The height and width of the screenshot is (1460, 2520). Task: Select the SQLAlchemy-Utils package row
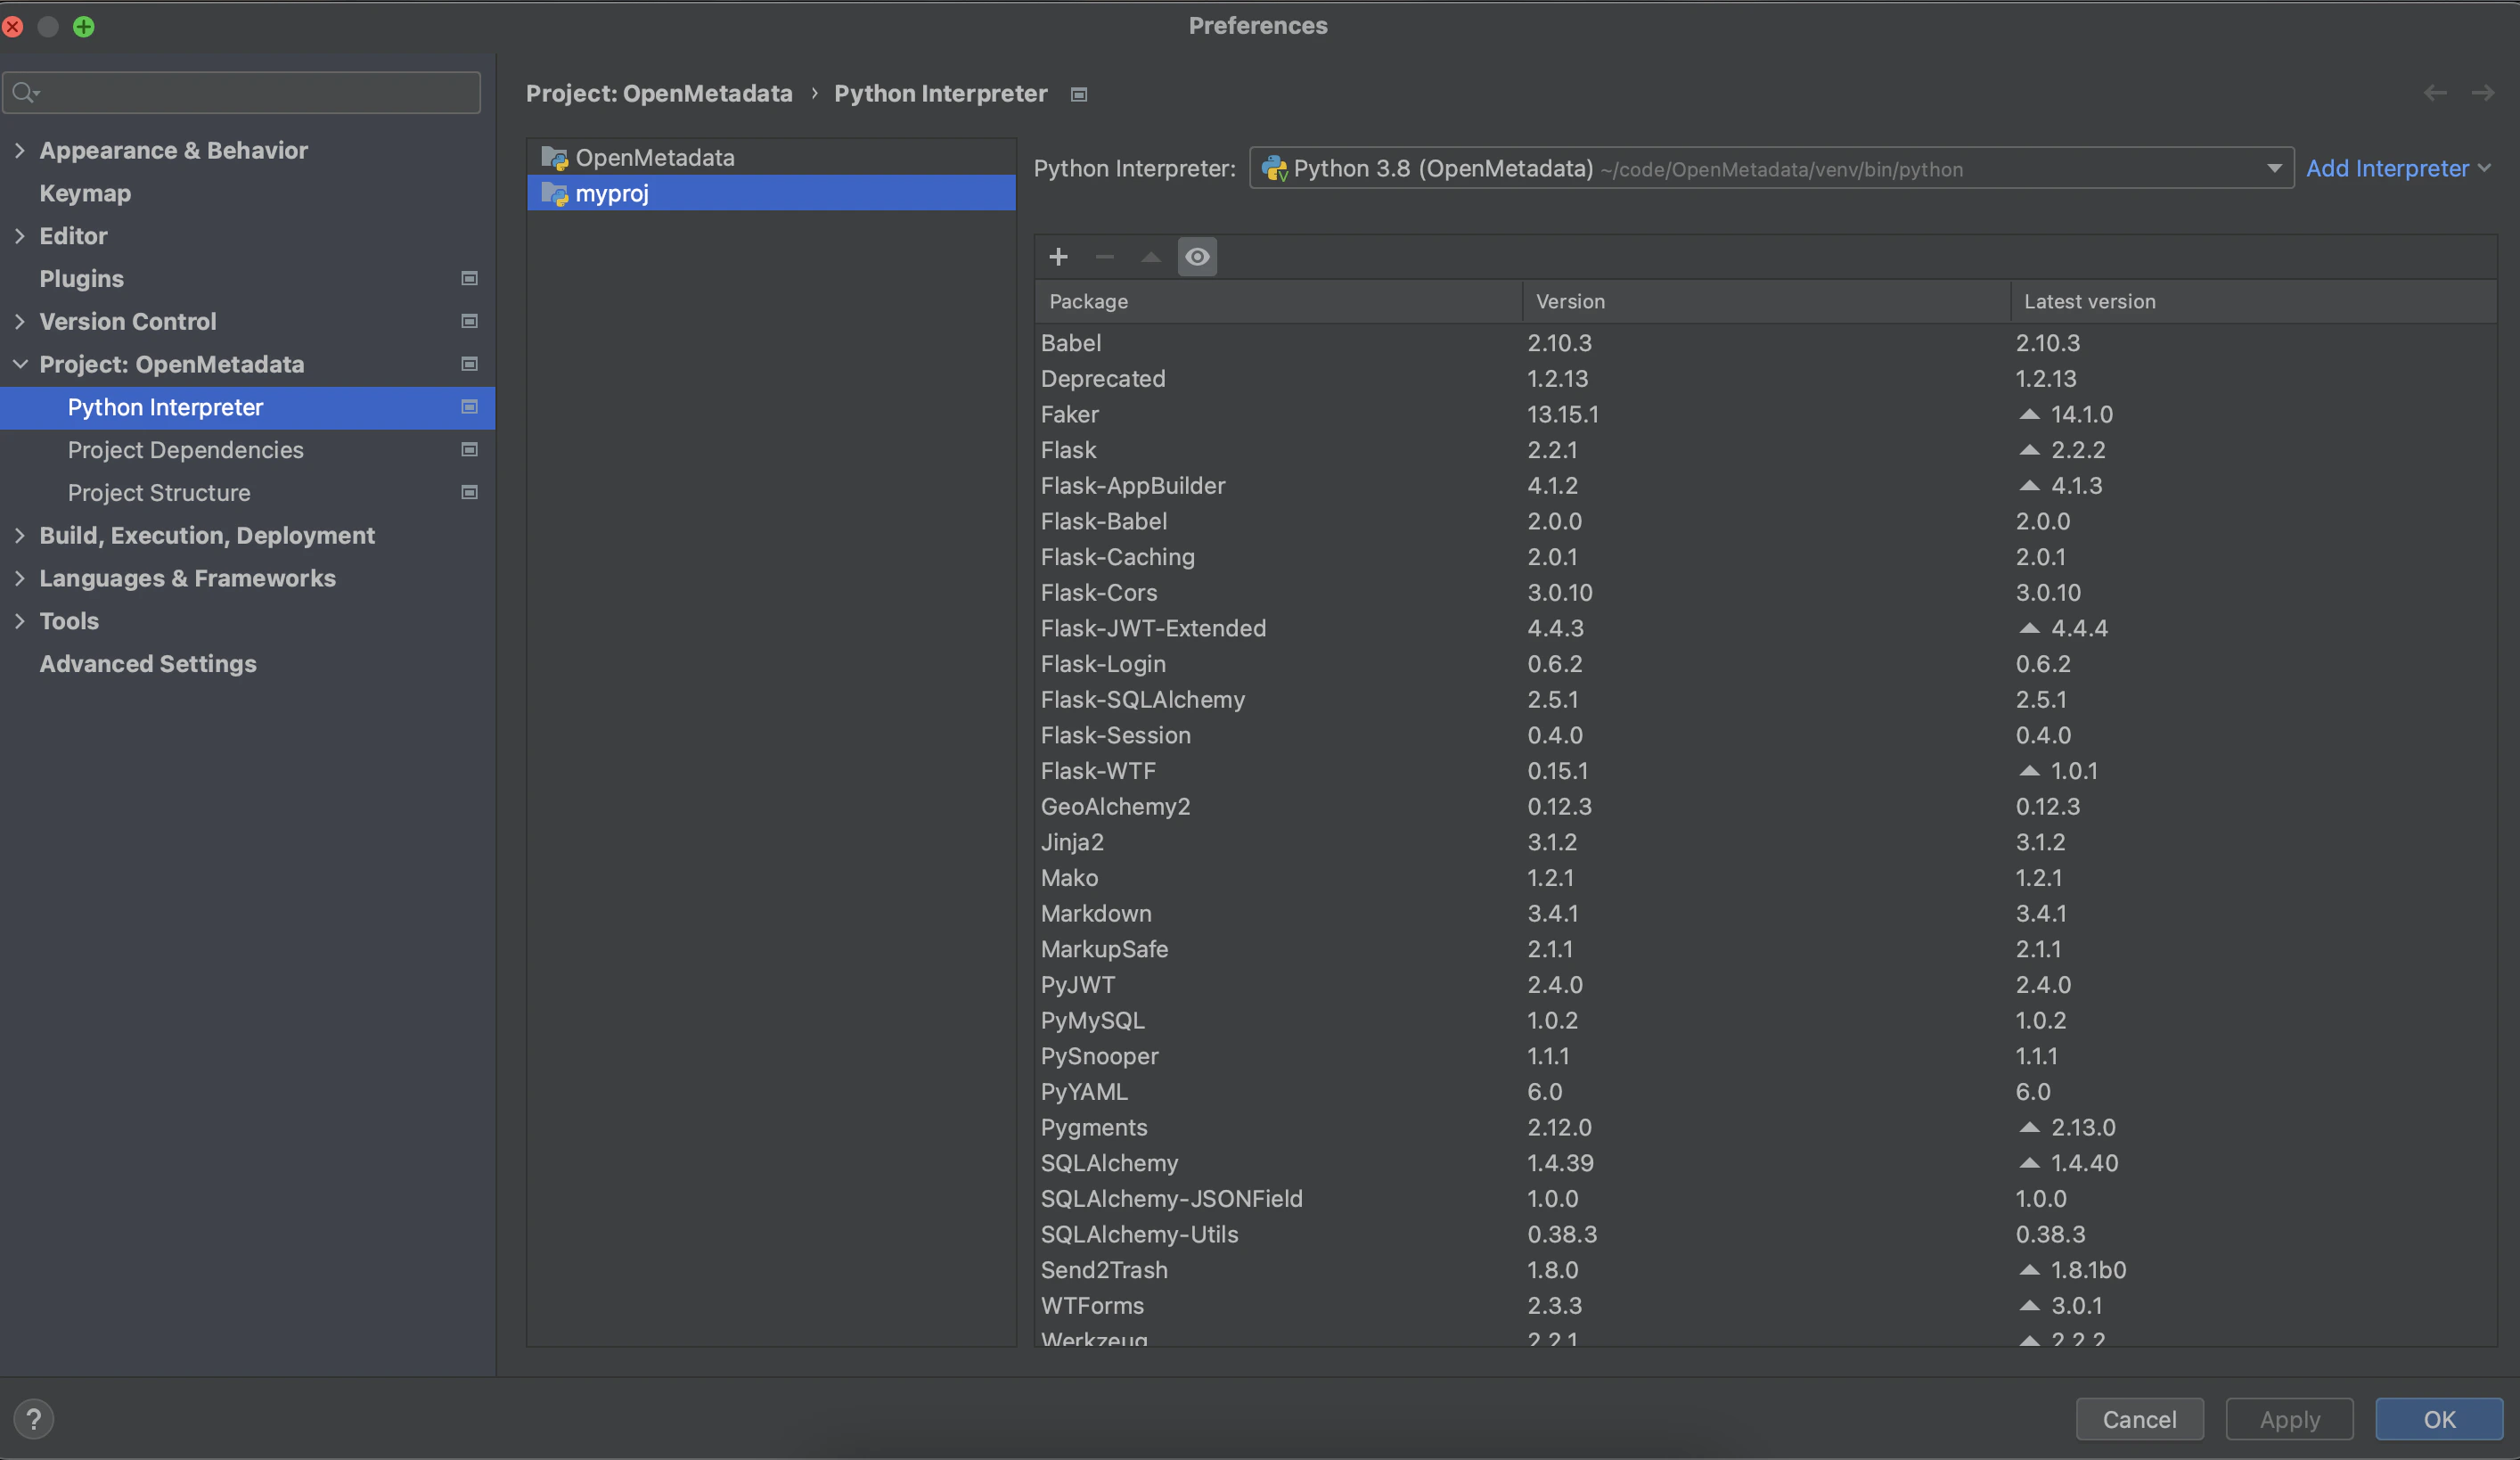[x=1766, y=1234]
